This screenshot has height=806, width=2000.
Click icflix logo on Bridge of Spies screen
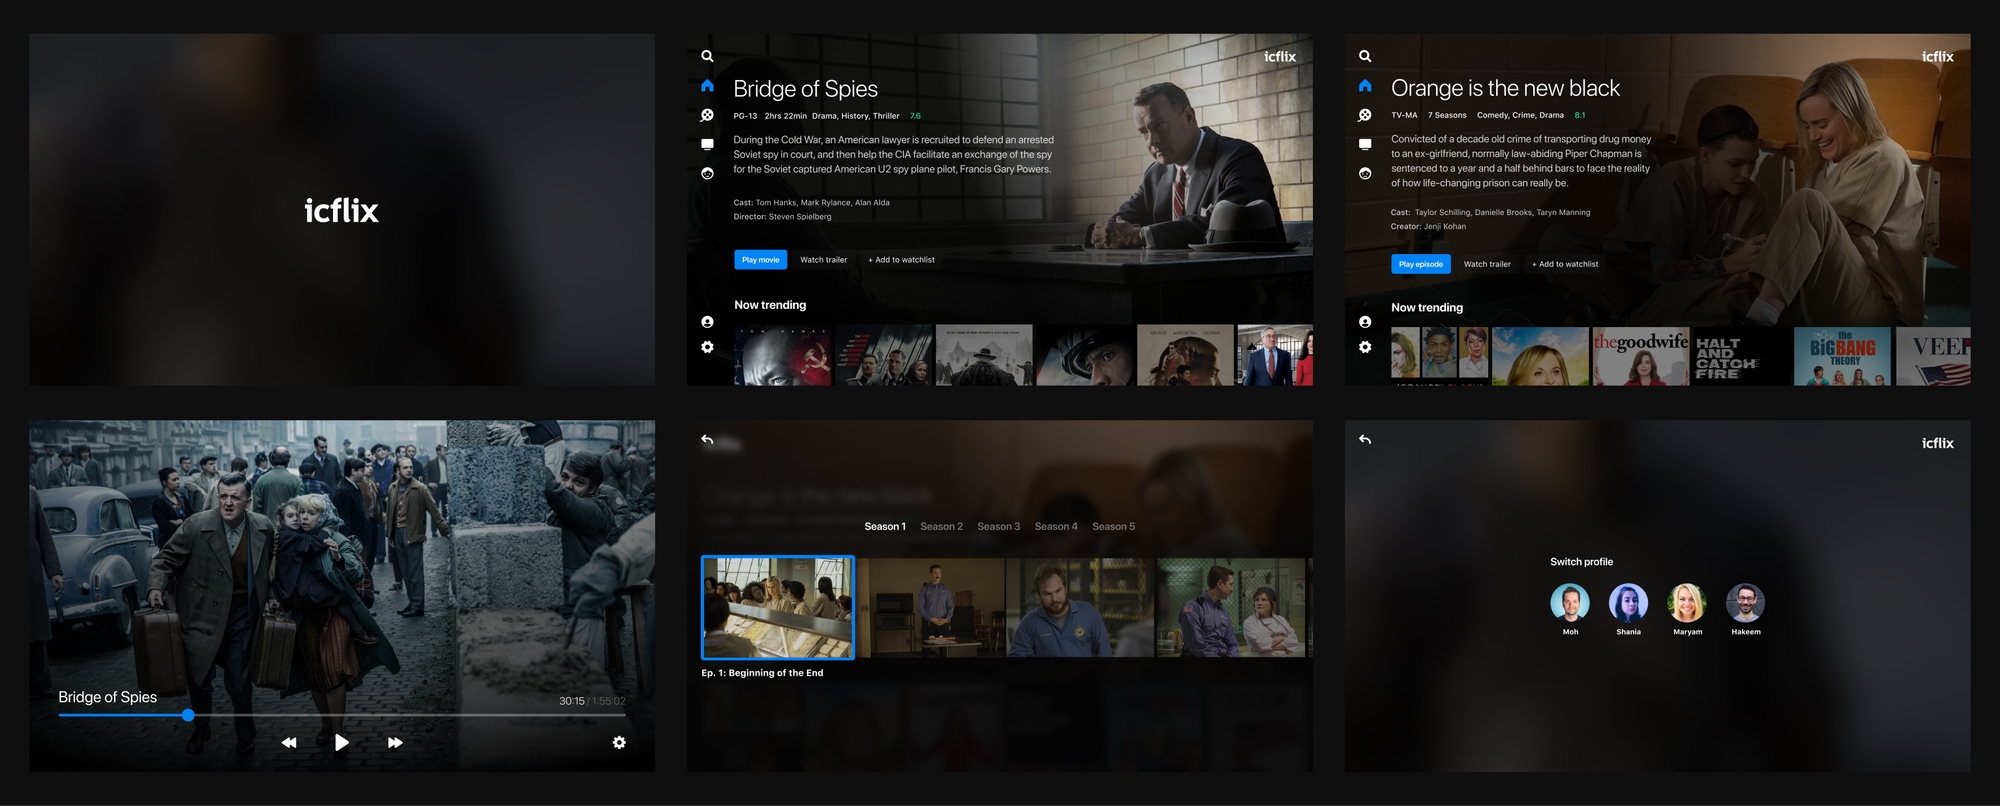[x=1280, y=57]
